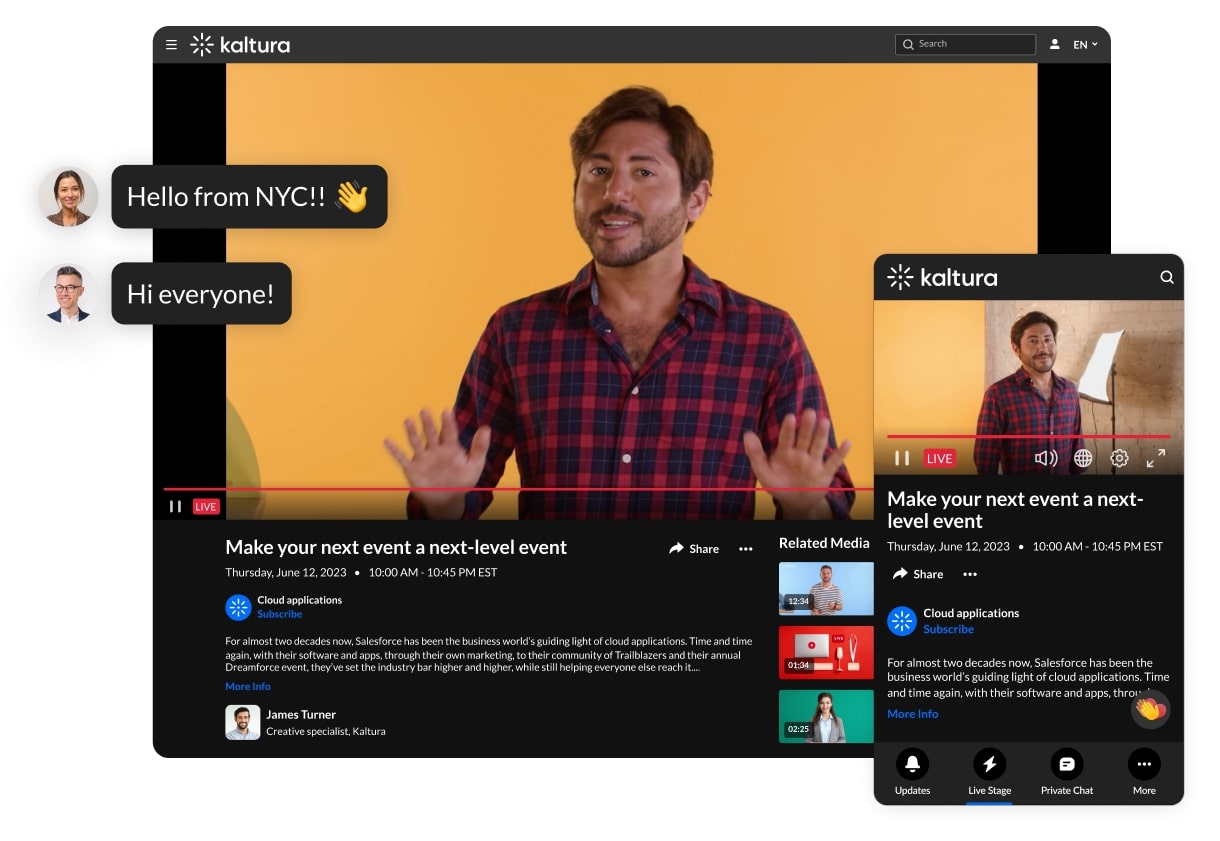Image resolution: width=1220 pixels, height=841 pixels.
Task: Pause the video in the mobile player
Action: click(x=900, y=458)
